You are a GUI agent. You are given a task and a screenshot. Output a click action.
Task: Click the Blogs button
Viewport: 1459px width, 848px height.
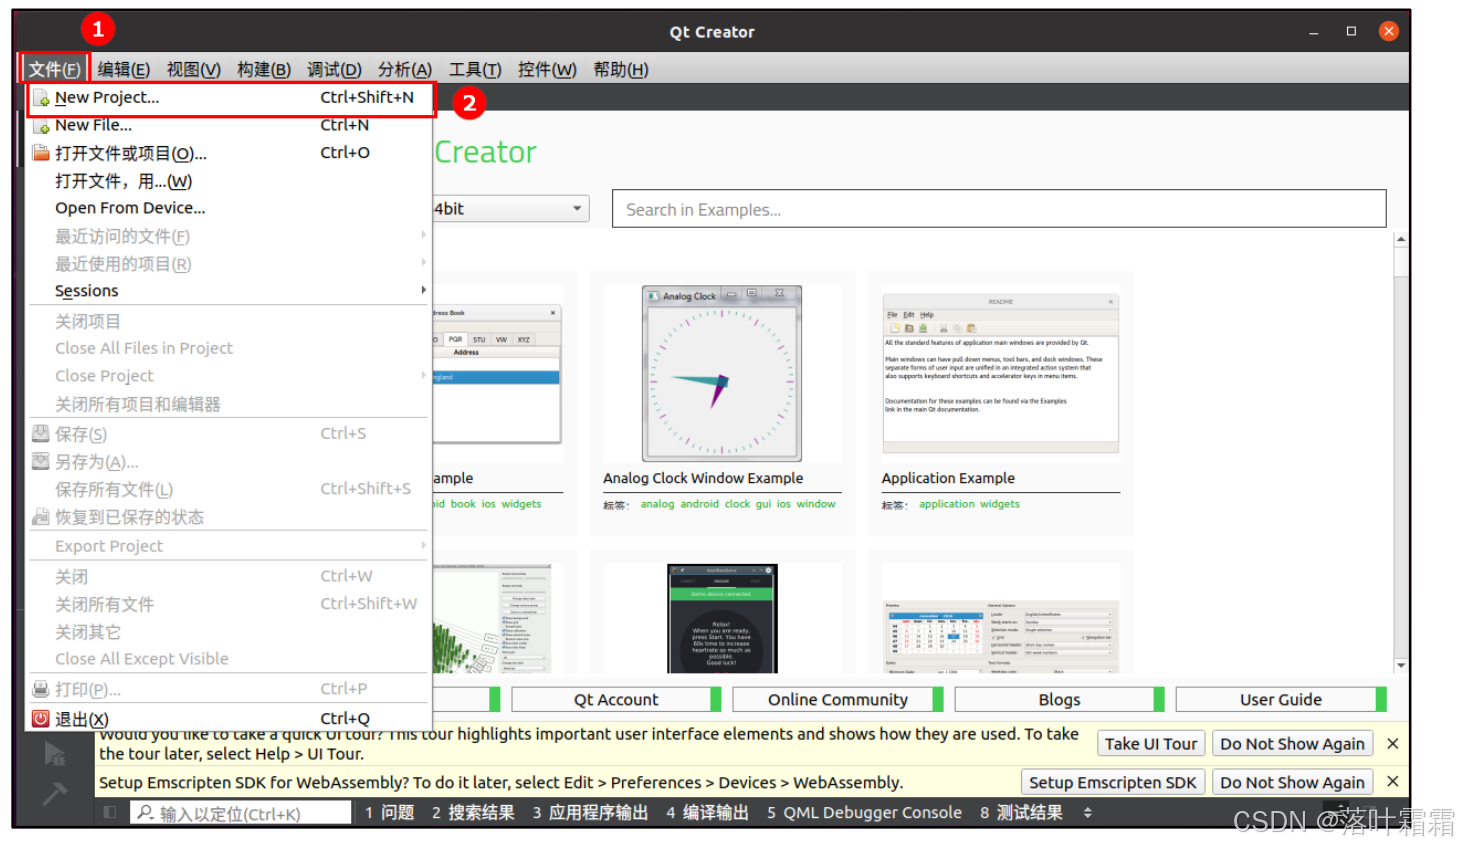(x=1060, y=700)
